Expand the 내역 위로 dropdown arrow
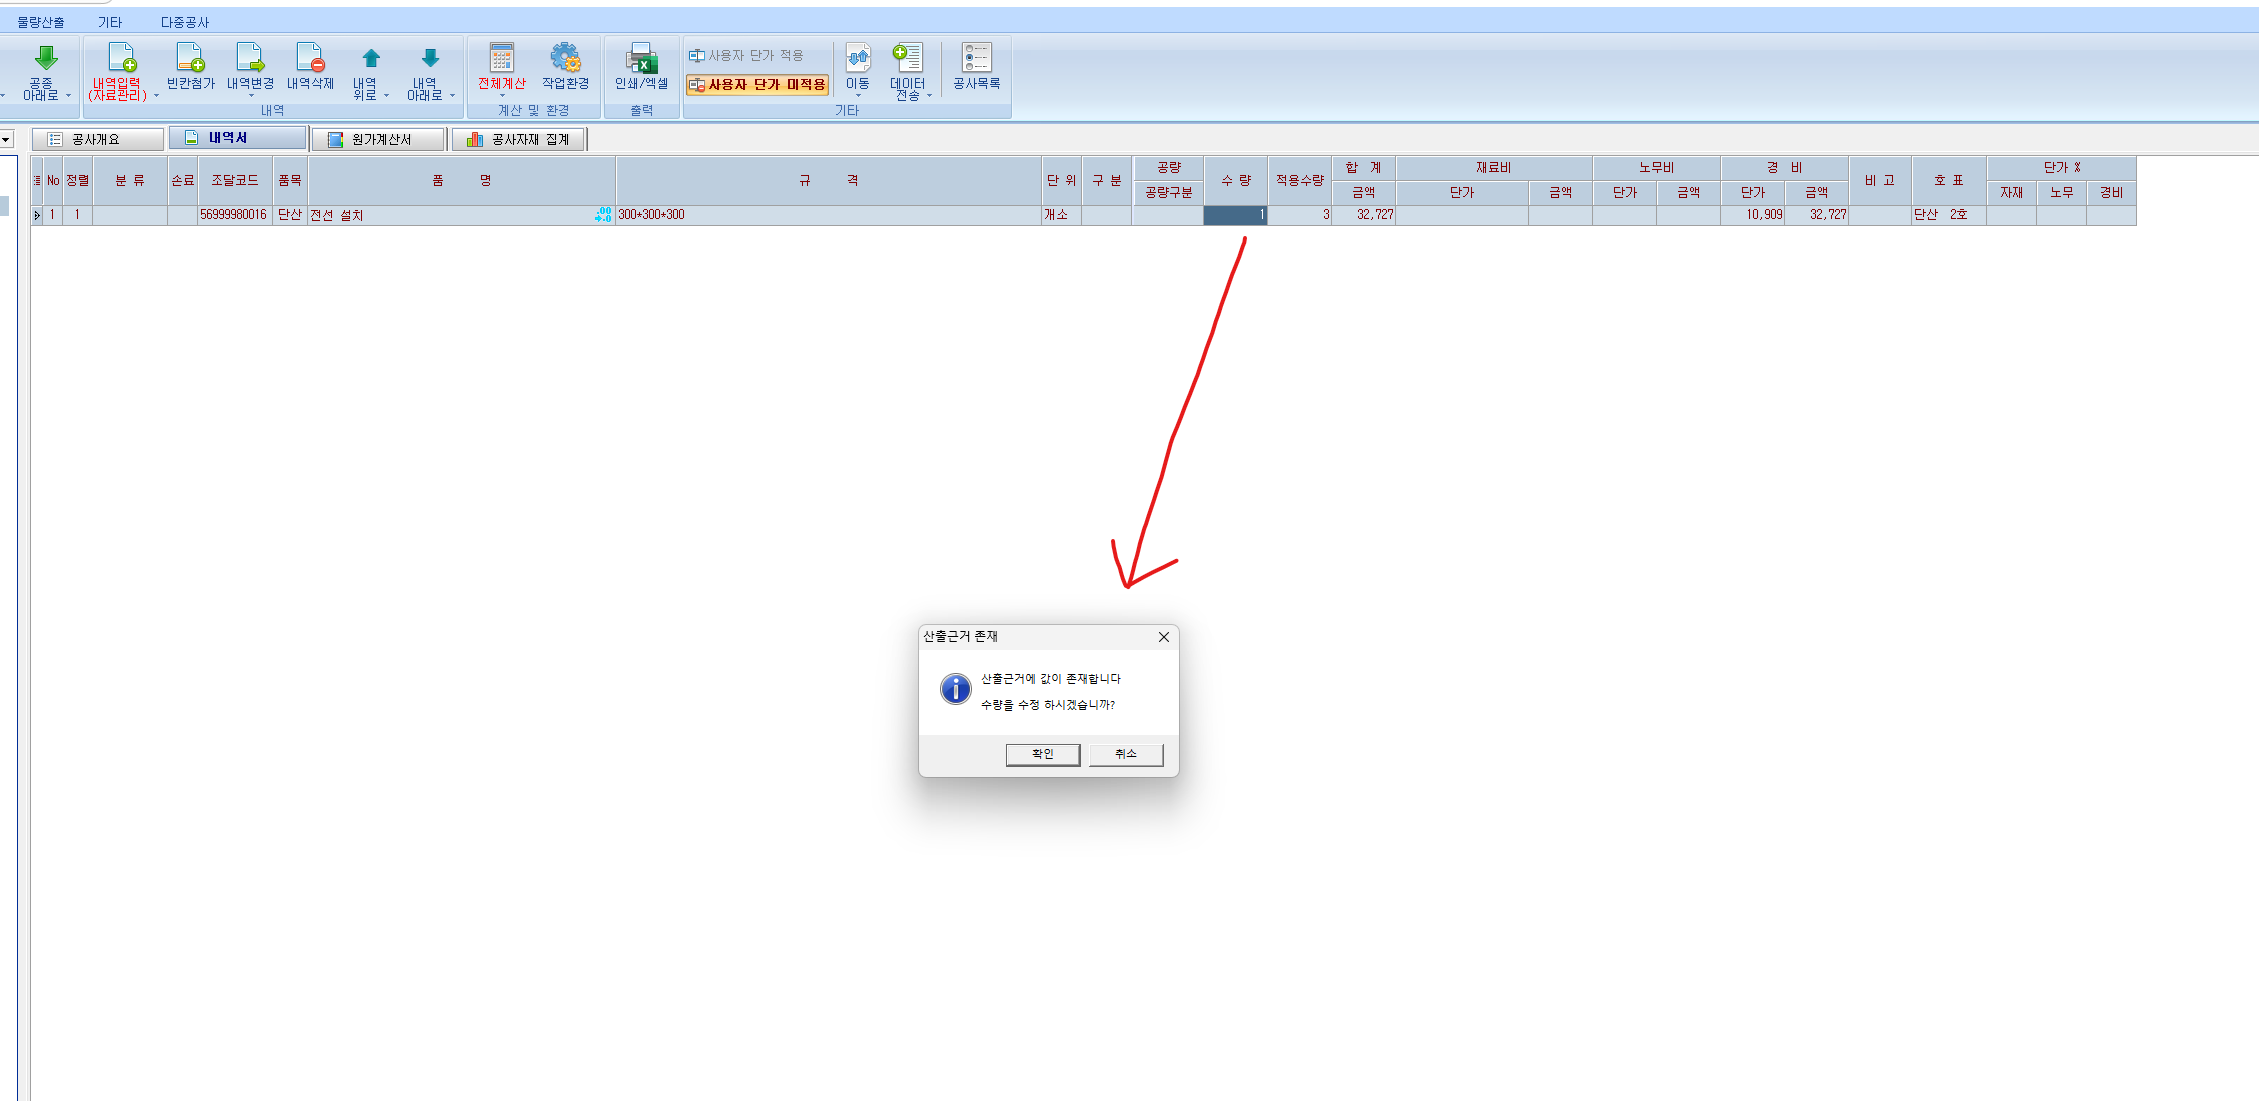This screenshot has width=2259, height=1101. [386, 96]
